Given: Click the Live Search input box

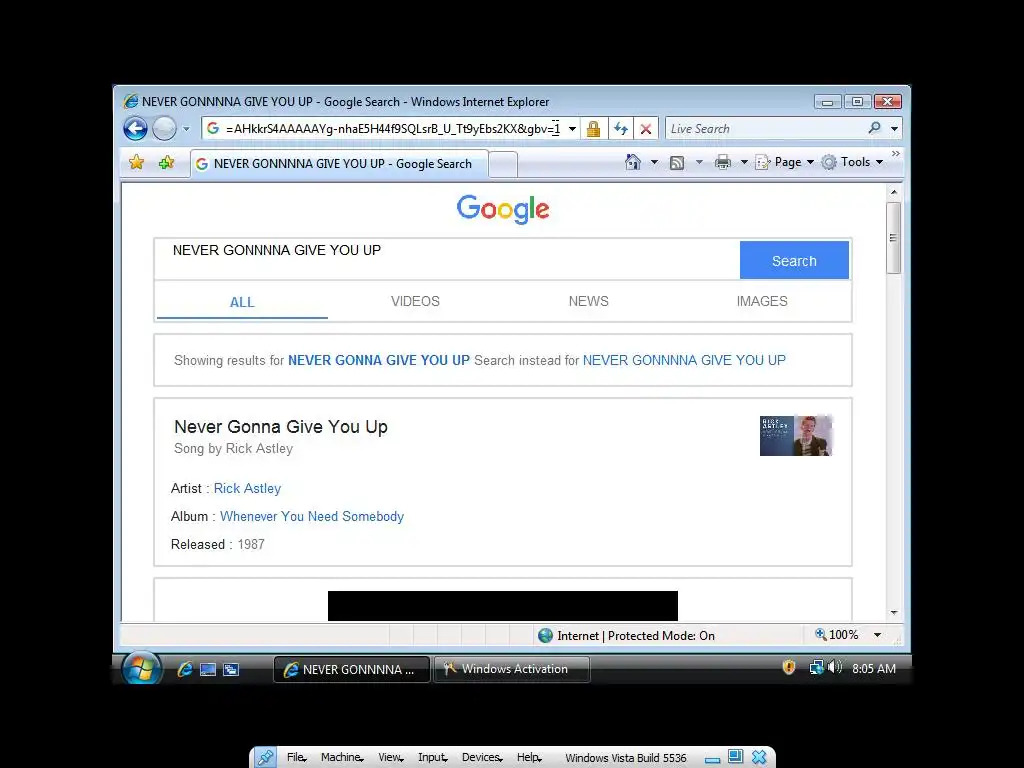Looking at the screenshot, I should point(764,129).
